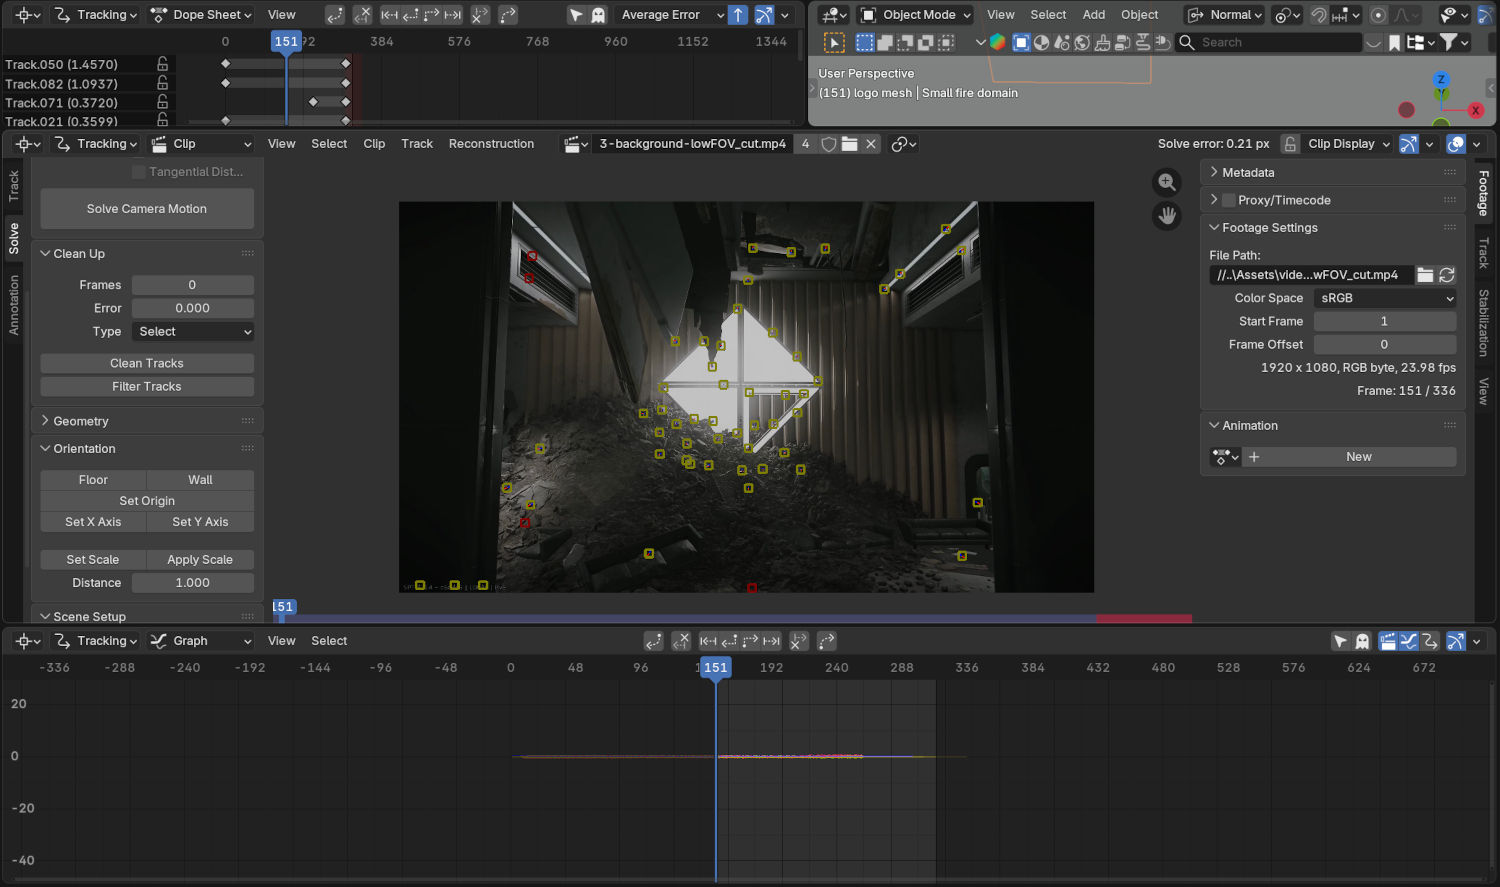The height and width of the screenshot is (887, 1500).
Task: Click the hand pan icon in the clip viewer
Action: [1167, 216]
